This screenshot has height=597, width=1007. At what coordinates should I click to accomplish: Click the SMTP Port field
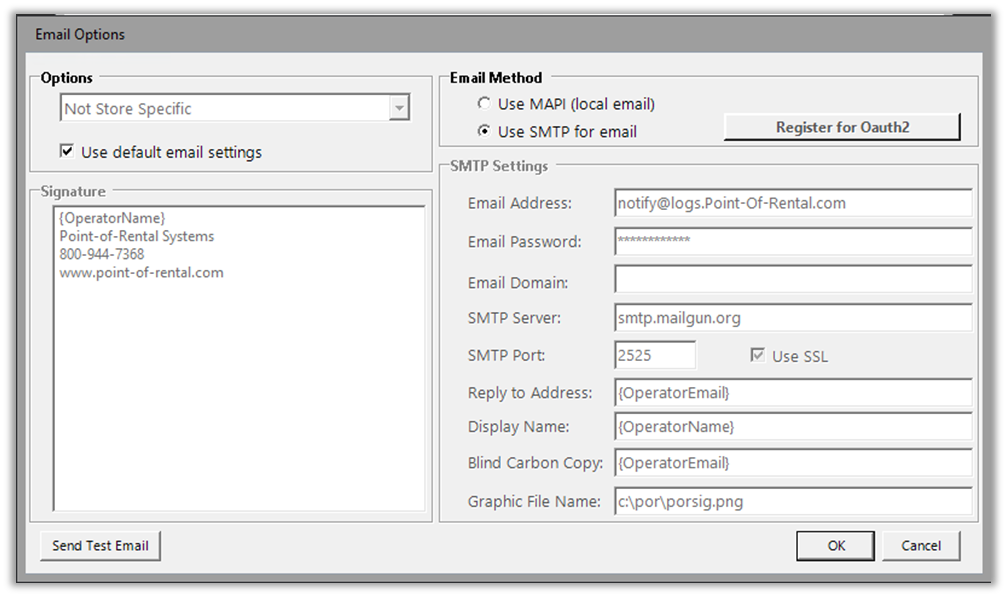(654, 356)
